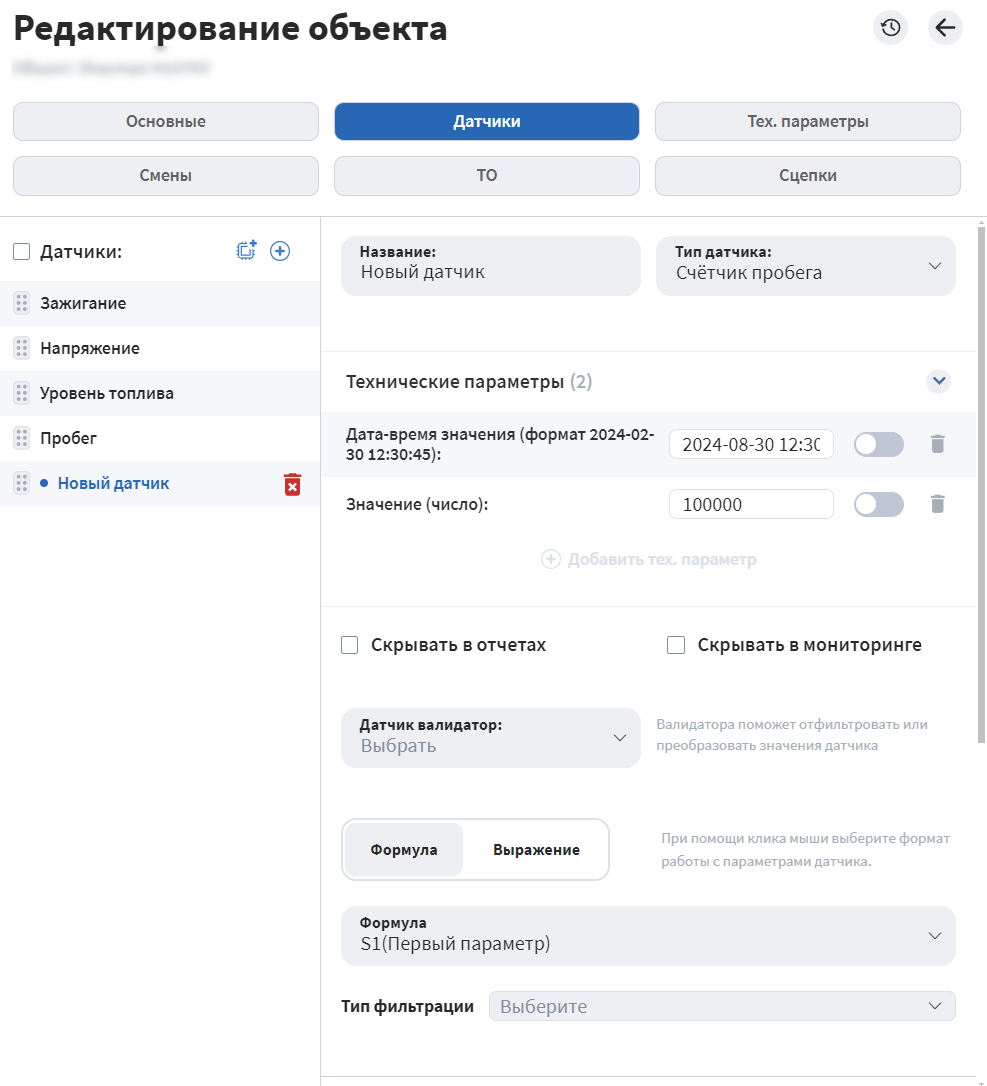987x1086 pixels.
Task: Open the Тип датчика dropdown
Action: tap(806, 266)
